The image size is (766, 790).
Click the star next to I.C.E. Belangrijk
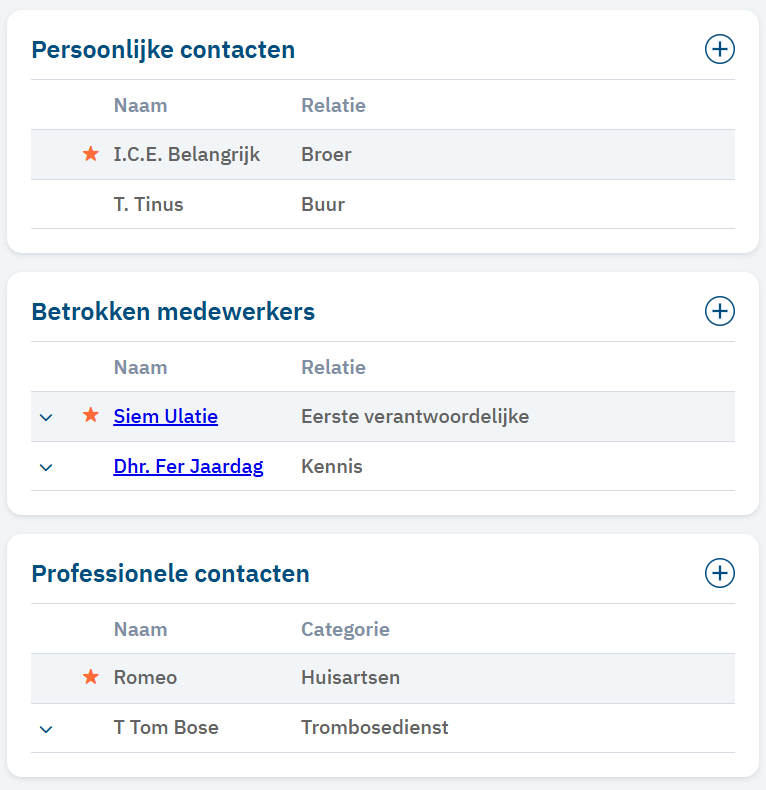(x=91, y=154)
